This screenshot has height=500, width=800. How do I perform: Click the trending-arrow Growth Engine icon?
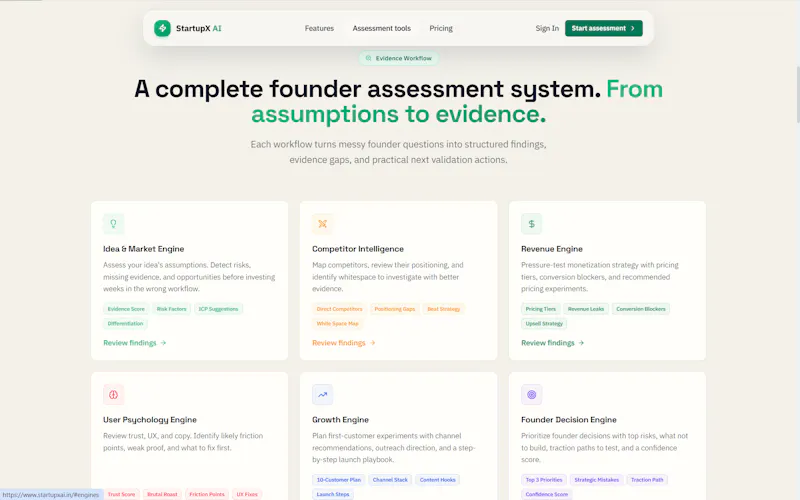tap(322, 394)
